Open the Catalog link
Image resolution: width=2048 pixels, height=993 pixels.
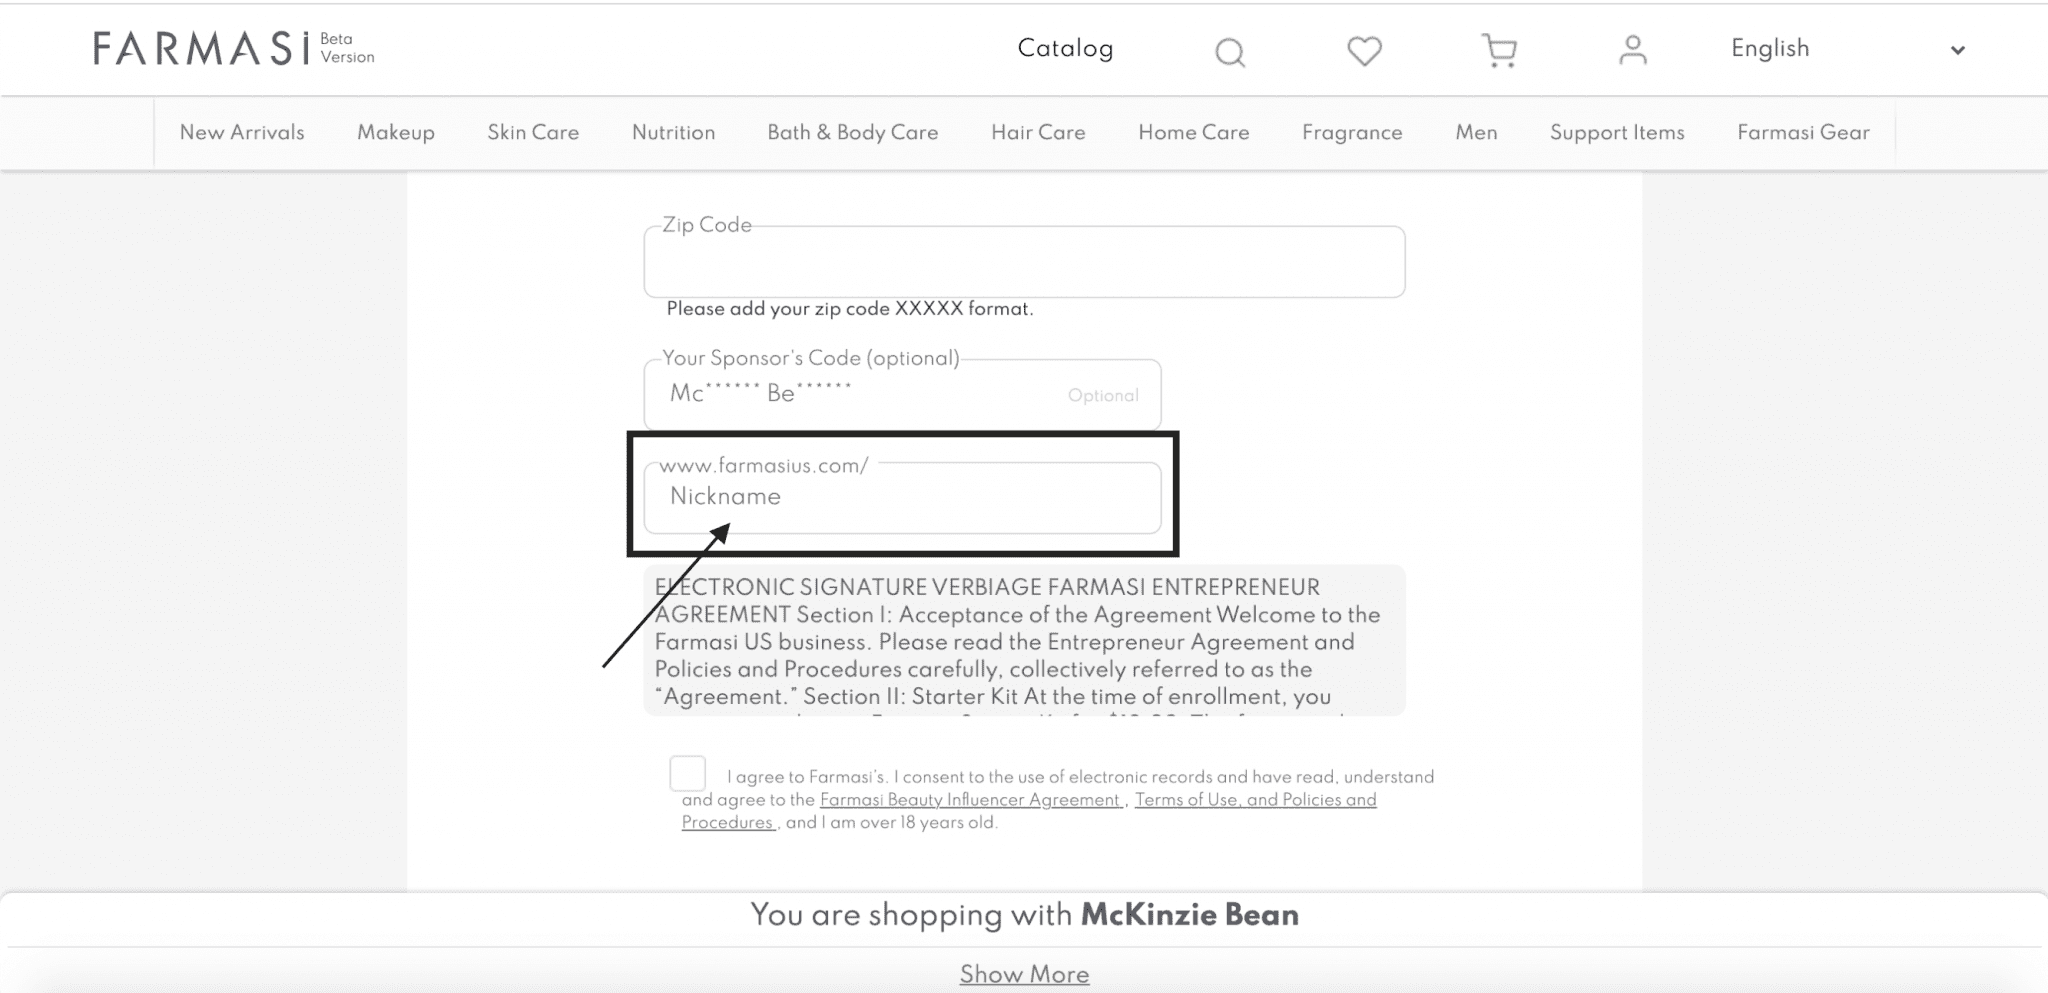point(1065,49)
